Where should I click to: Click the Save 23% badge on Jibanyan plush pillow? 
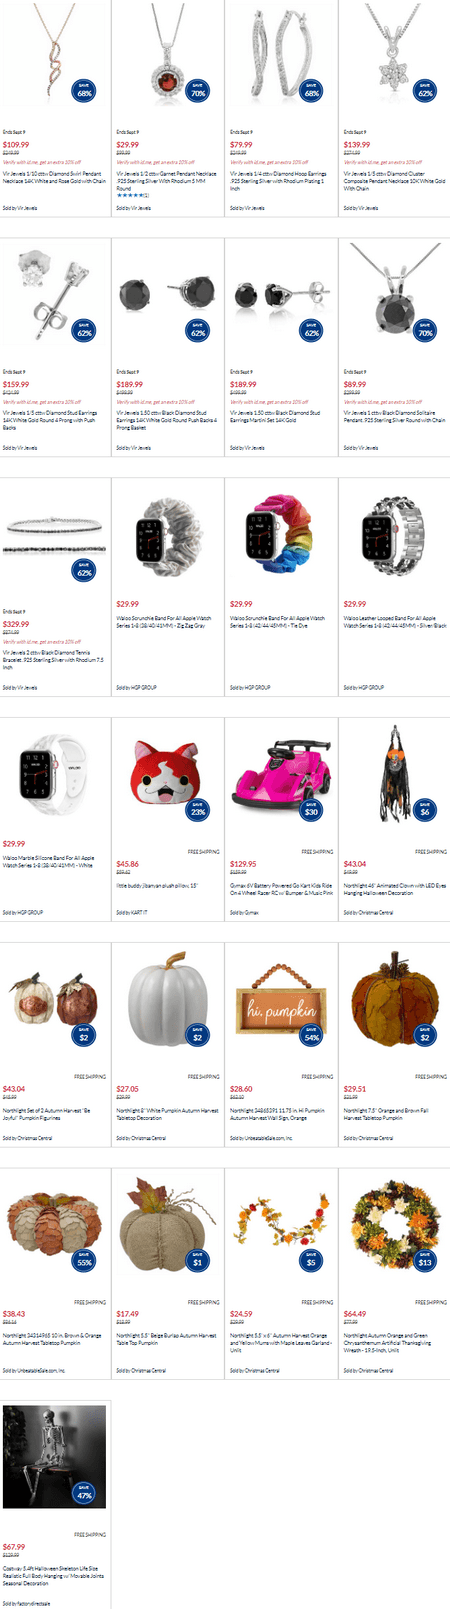tap(198, 810)
